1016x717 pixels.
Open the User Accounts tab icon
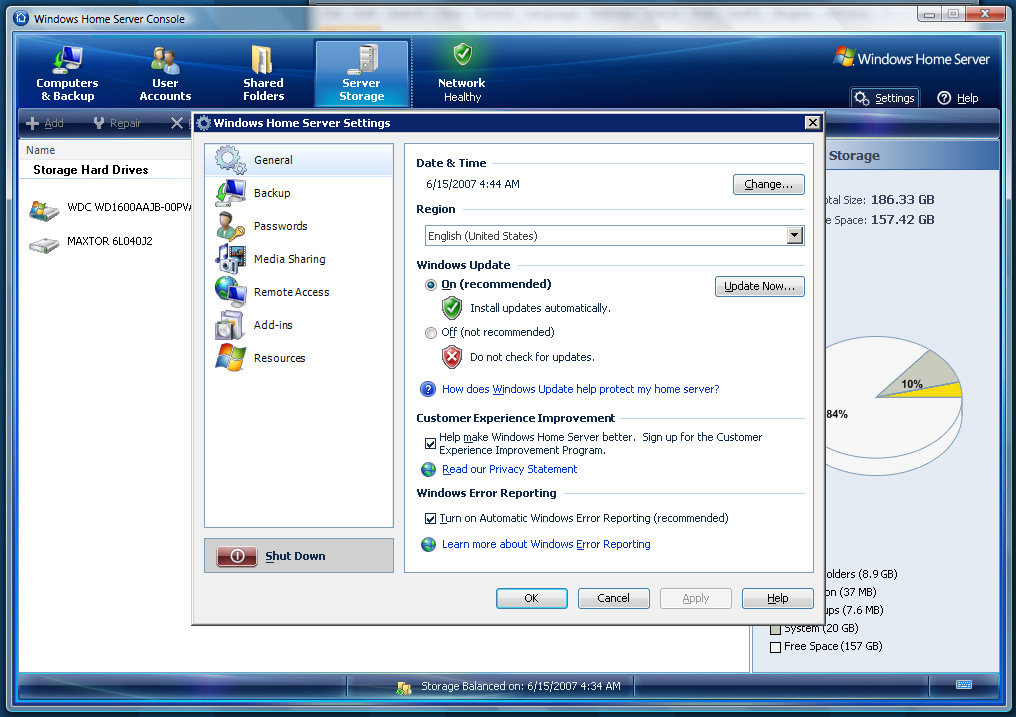[165, 60]
